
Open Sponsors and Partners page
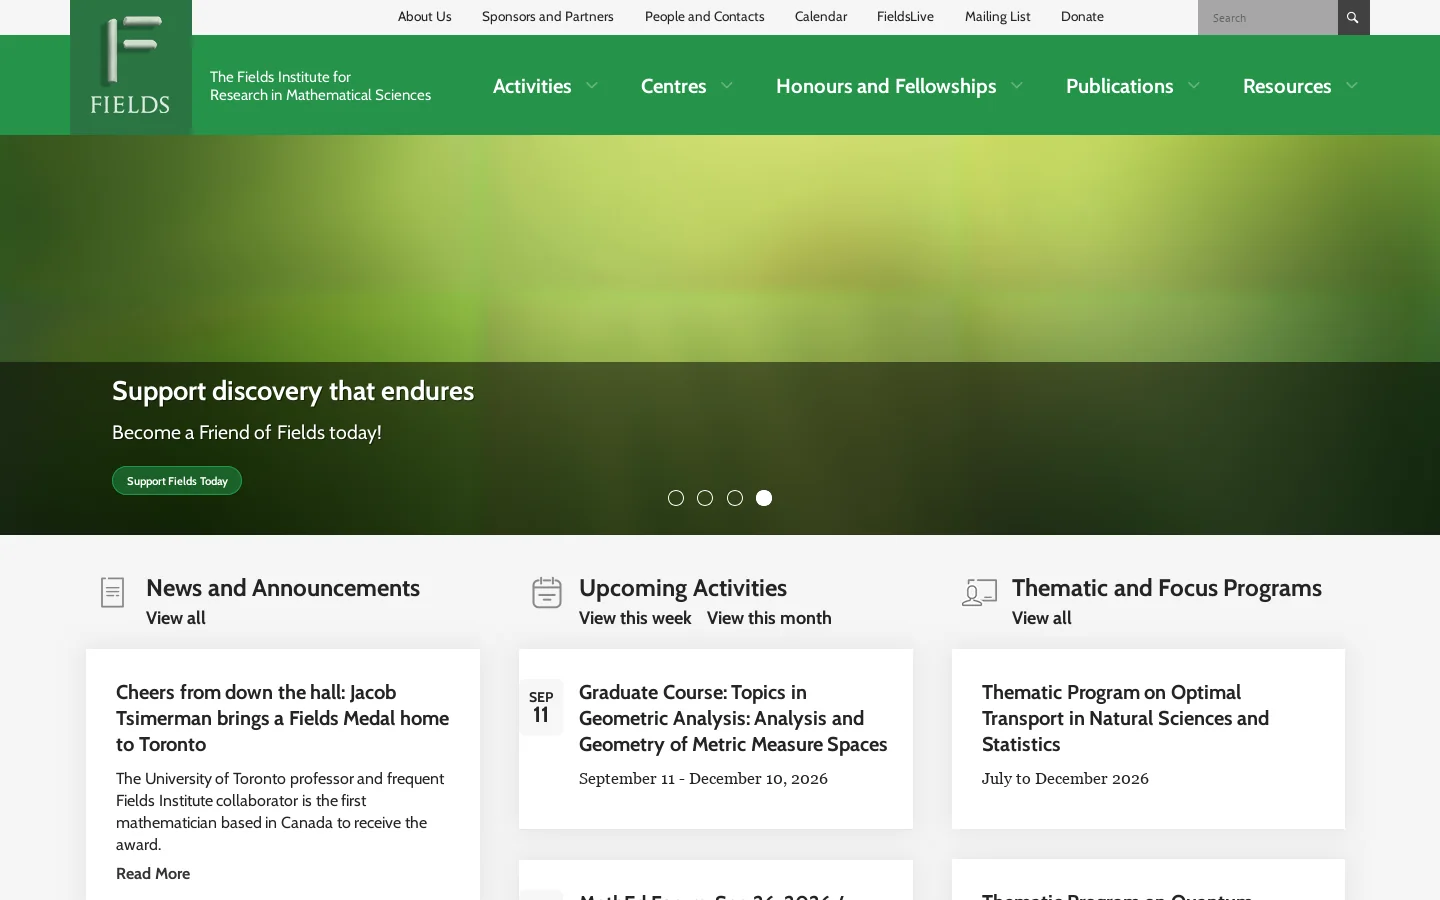tap(548, 16)
